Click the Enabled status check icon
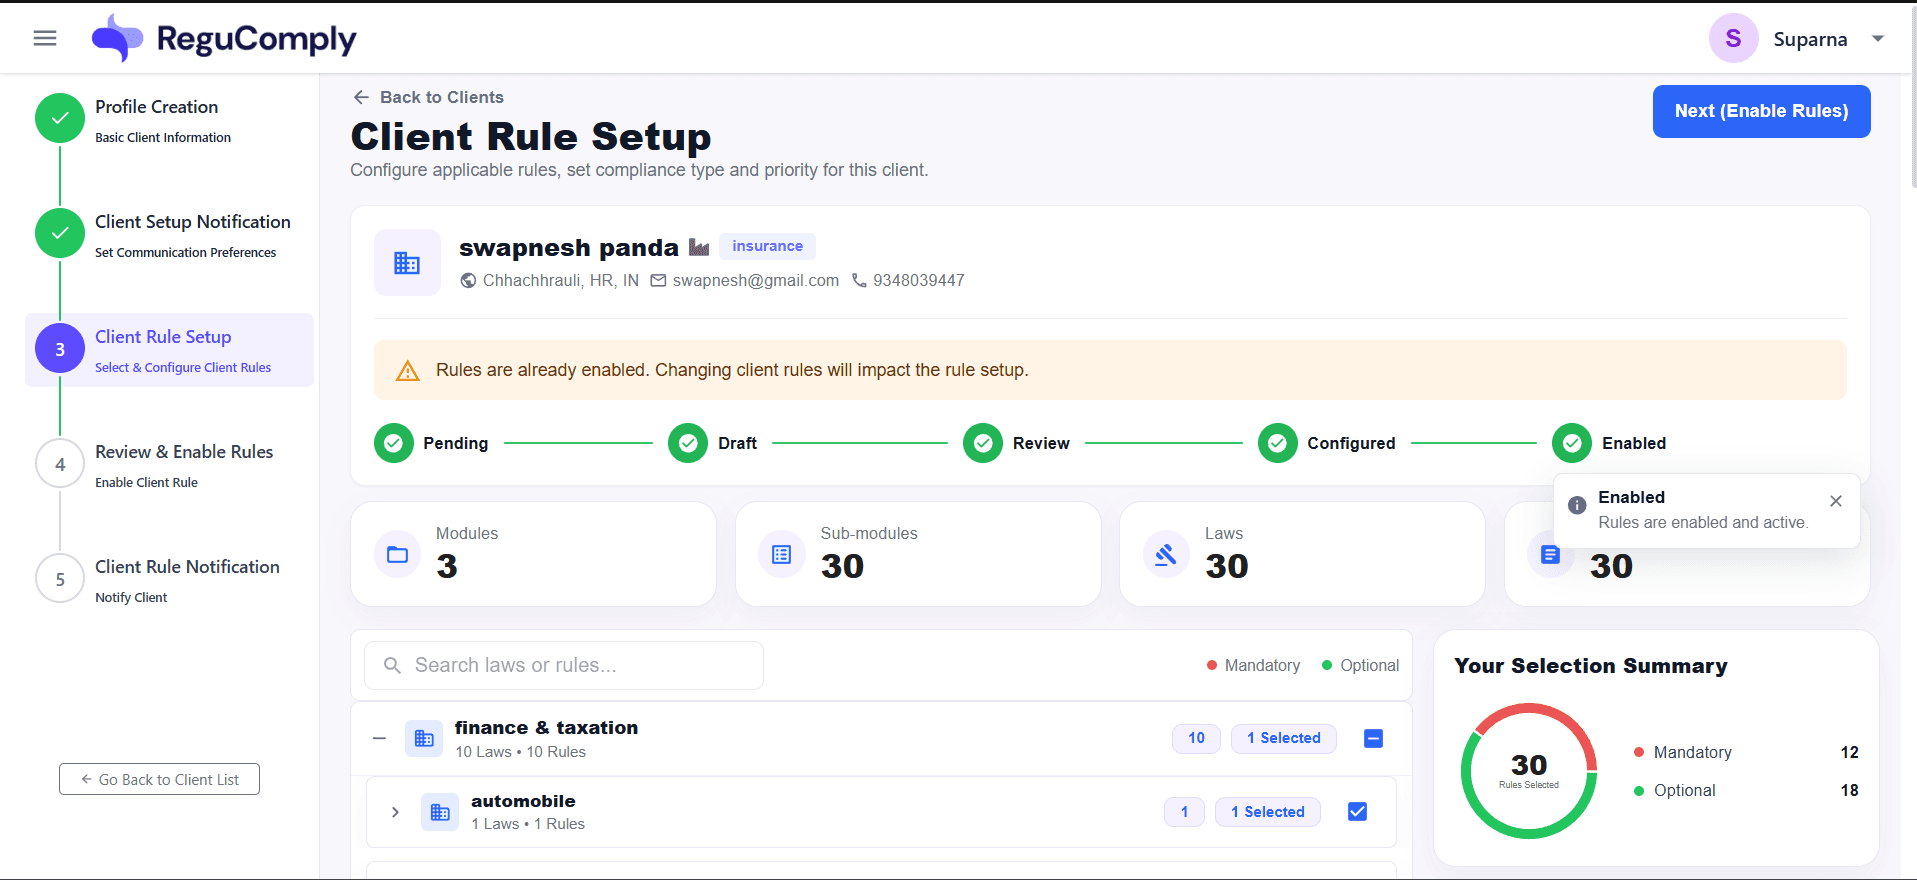This screenshot has width=1917, height=880. pos(1572,443)
